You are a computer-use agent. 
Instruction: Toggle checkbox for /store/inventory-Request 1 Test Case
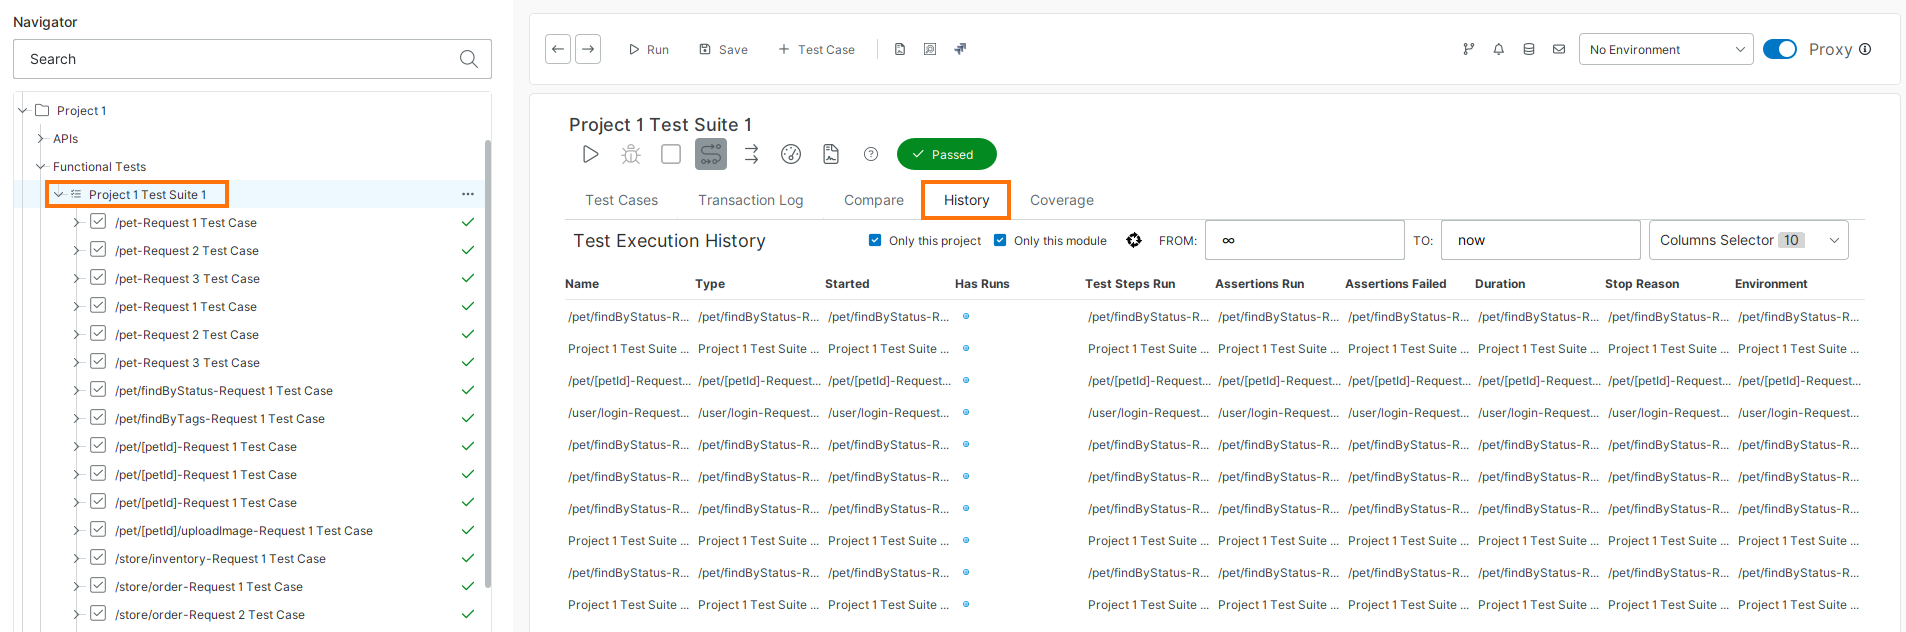click(x=98, y=557)
